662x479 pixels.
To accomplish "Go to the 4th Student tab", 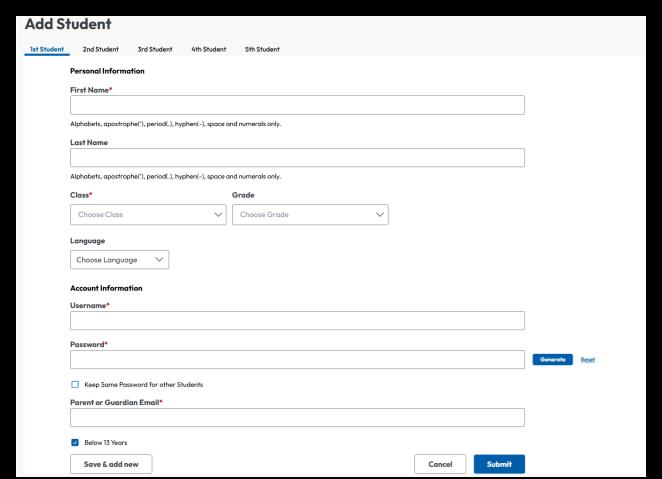I will pos(209,49).
